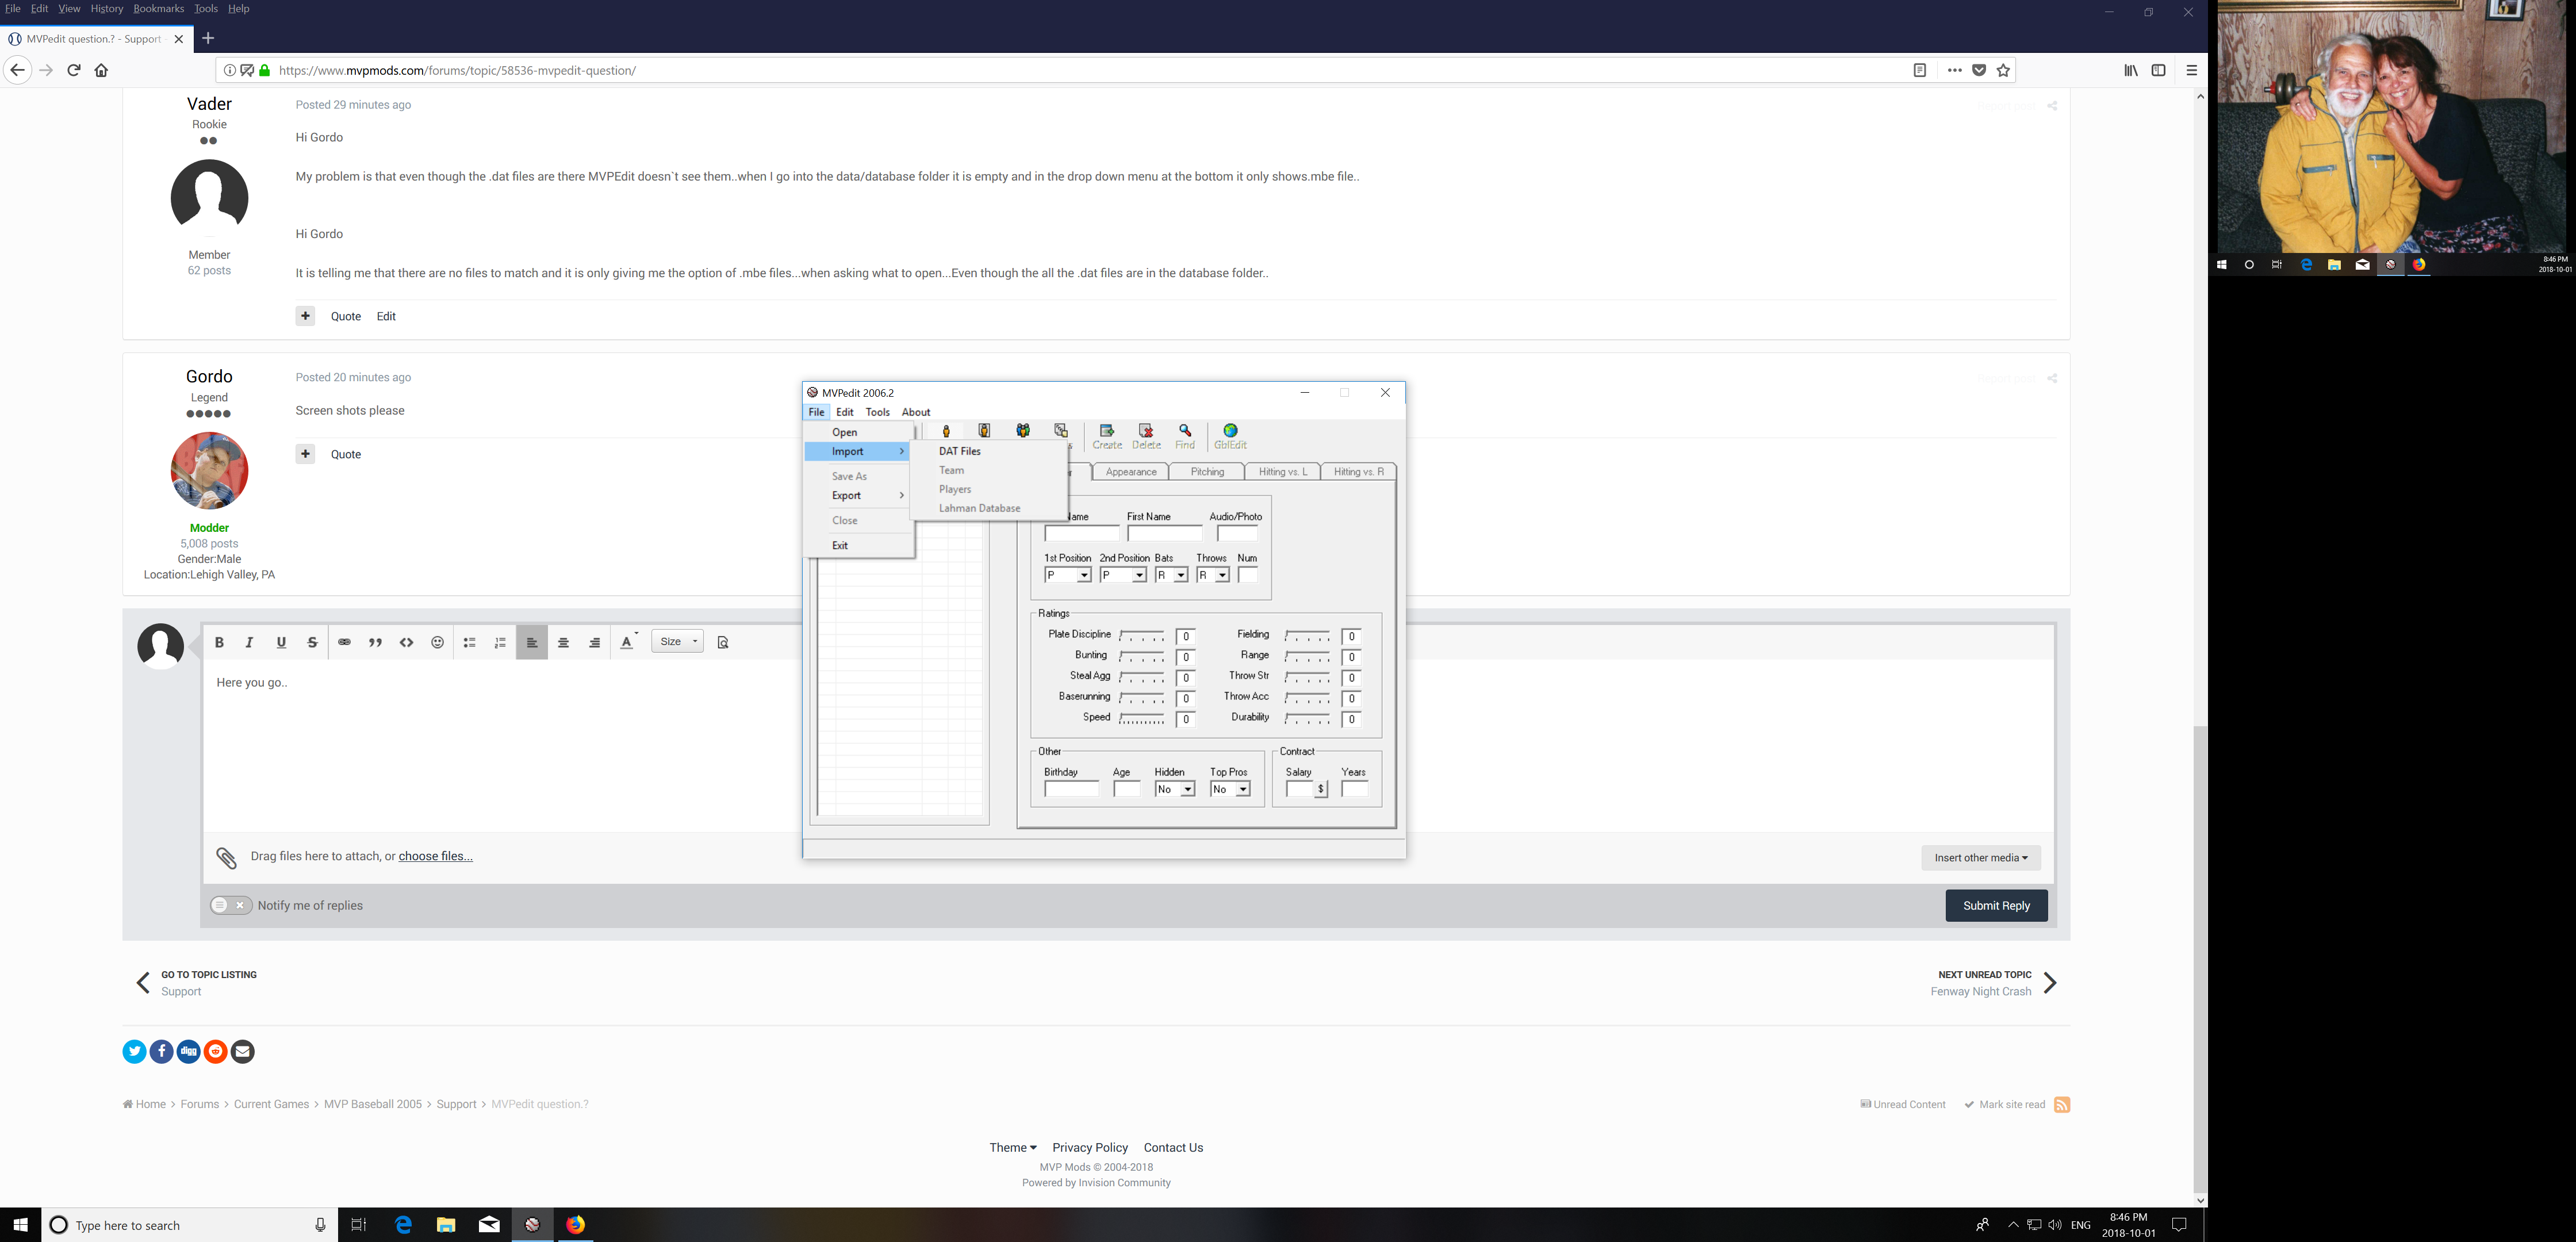Adjust the Plate Discipline rating slider

click(x=1142, y=637)
